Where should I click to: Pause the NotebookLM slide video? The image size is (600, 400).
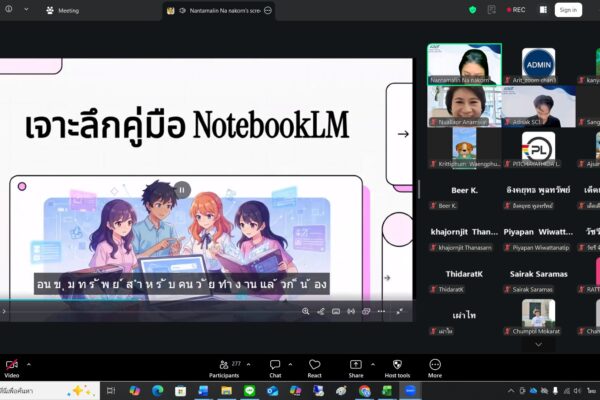click(x=182, y=190)
